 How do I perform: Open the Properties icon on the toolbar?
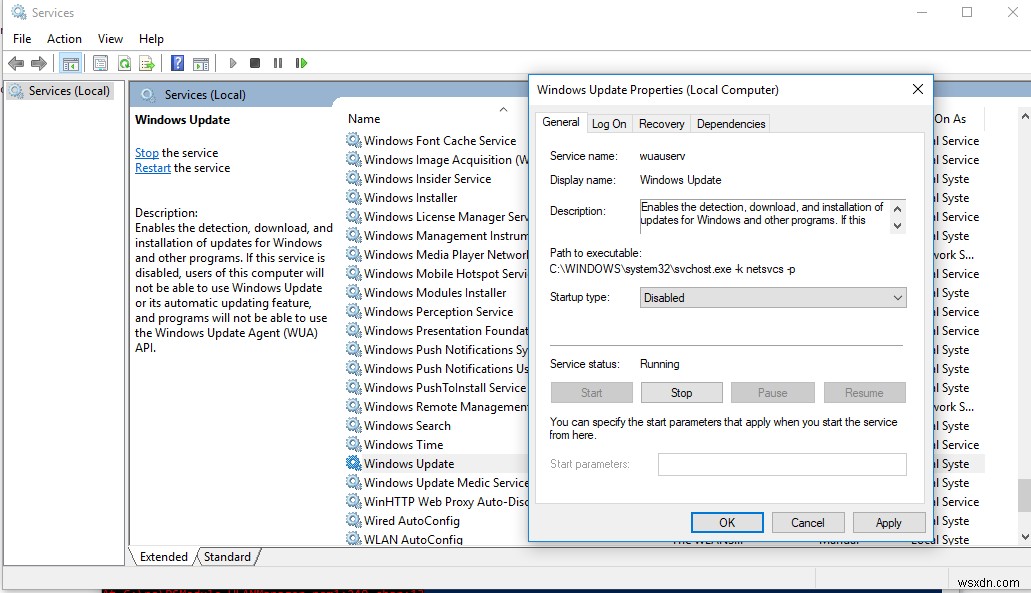pos(100,63)
